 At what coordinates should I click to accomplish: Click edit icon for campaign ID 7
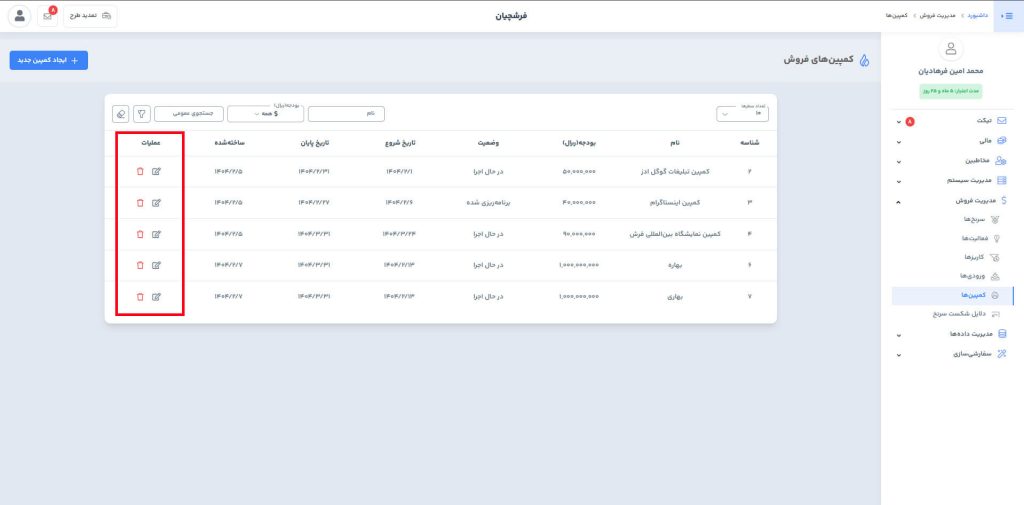[156, 297]
